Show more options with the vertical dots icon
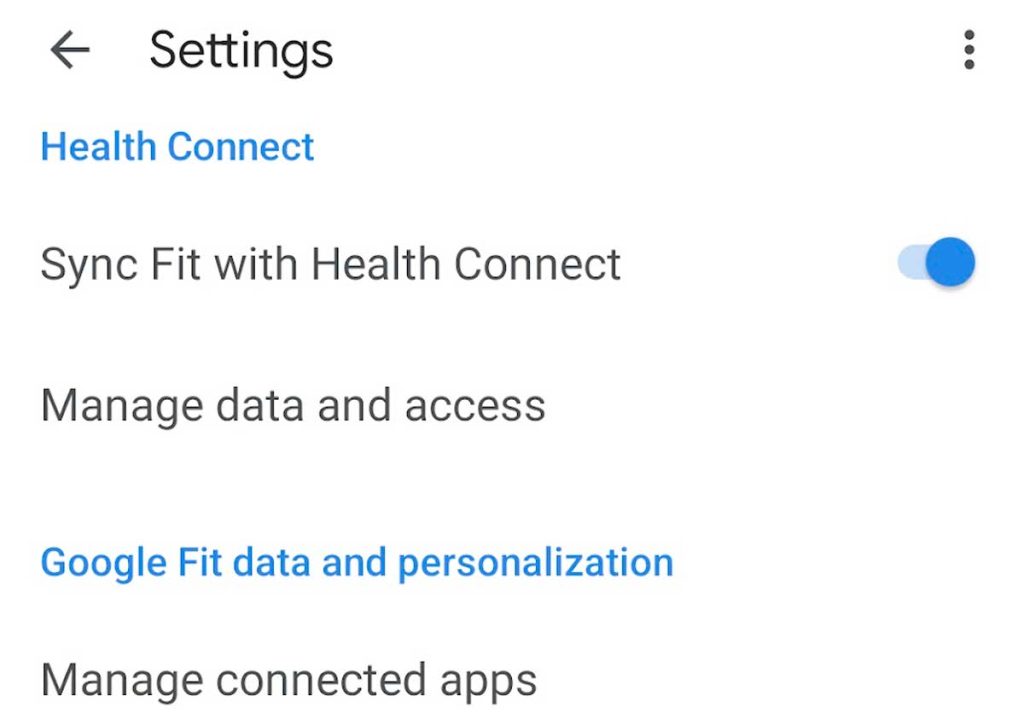 968,50
